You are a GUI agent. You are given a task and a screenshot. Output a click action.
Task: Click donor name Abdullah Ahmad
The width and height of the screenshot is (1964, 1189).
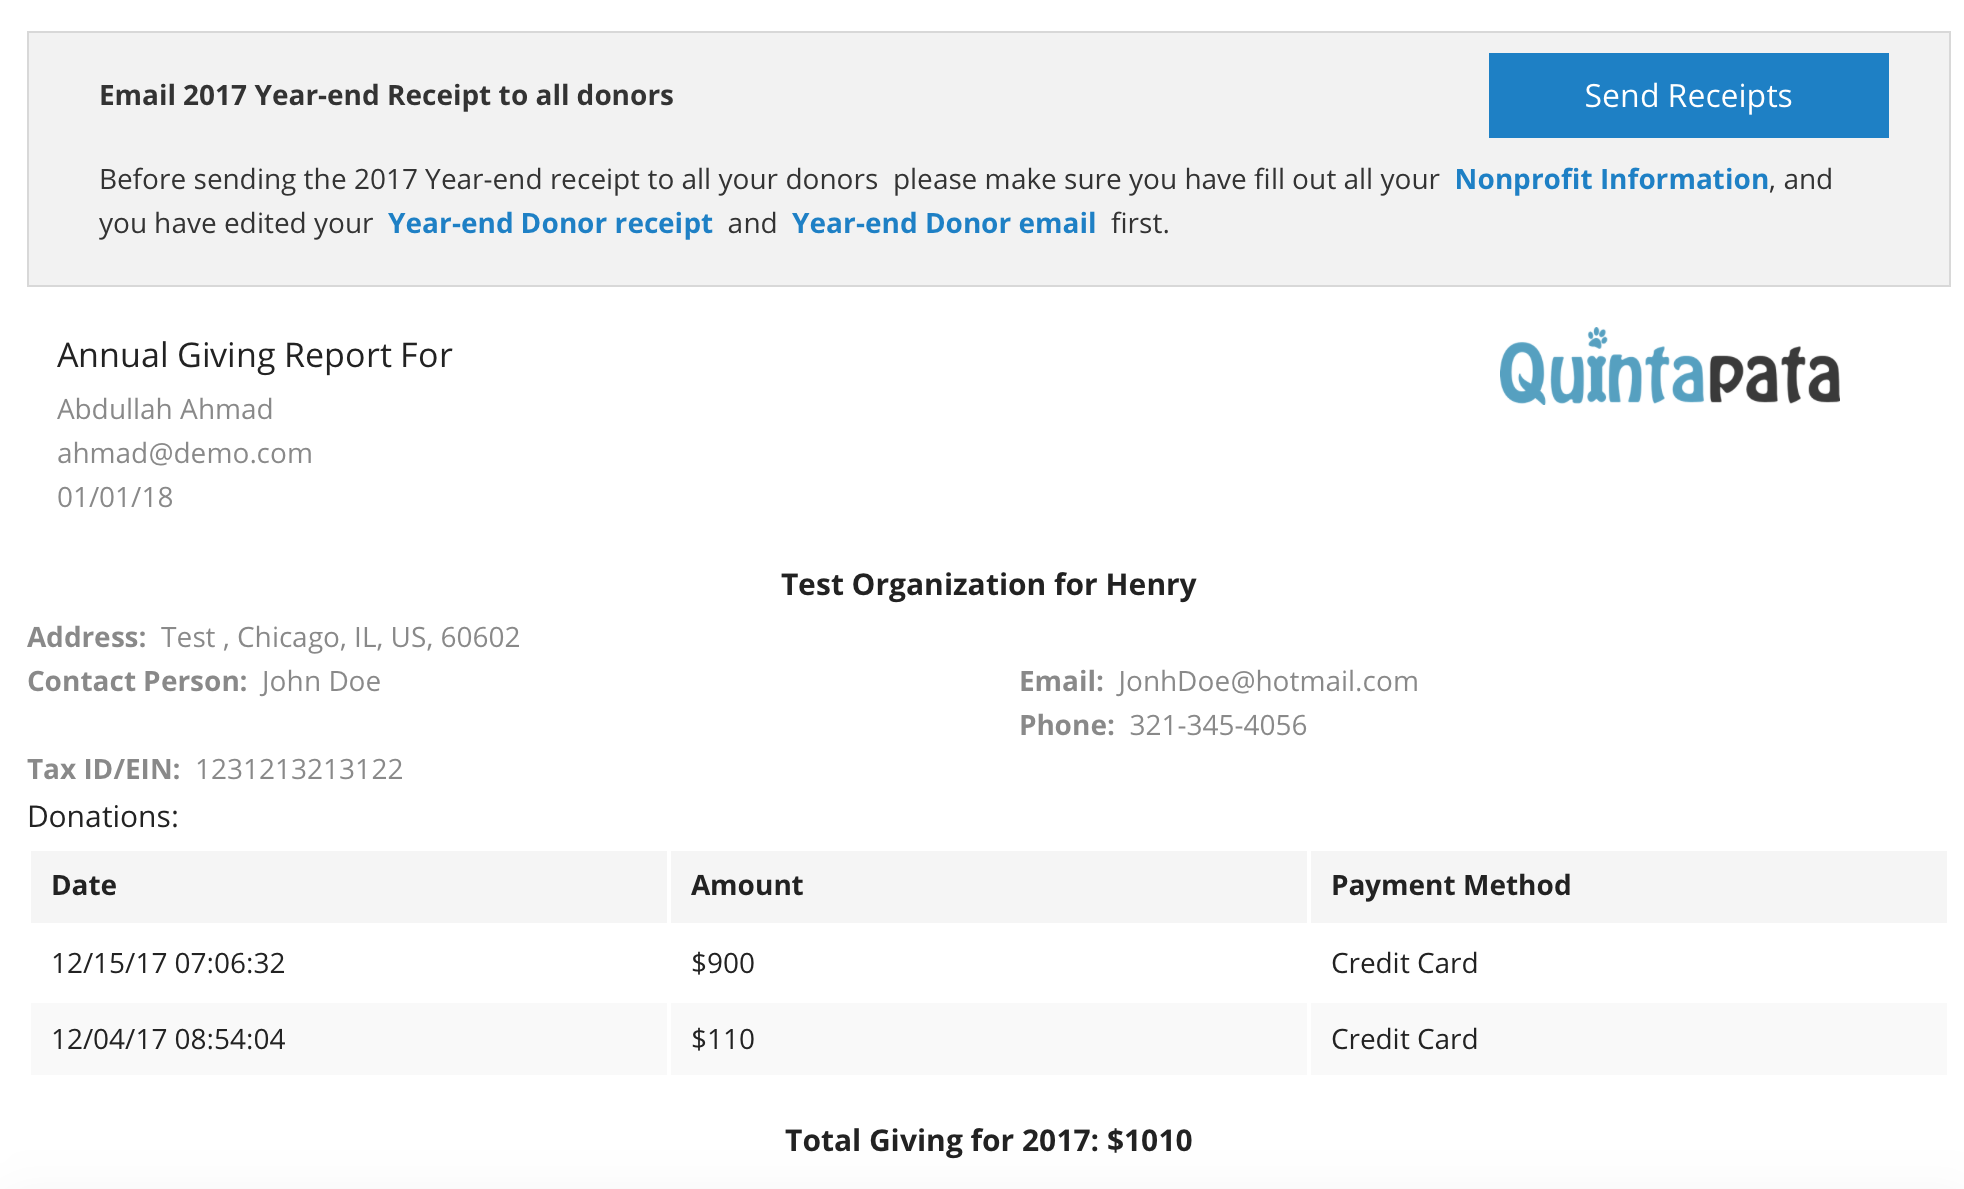[x=164, y=409]
